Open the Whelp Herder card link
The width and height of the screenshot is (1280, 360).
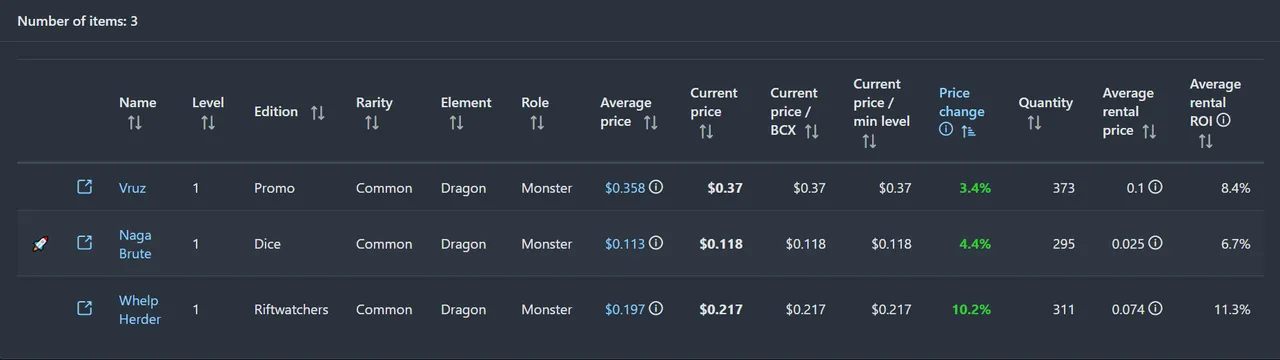[139, 310]
